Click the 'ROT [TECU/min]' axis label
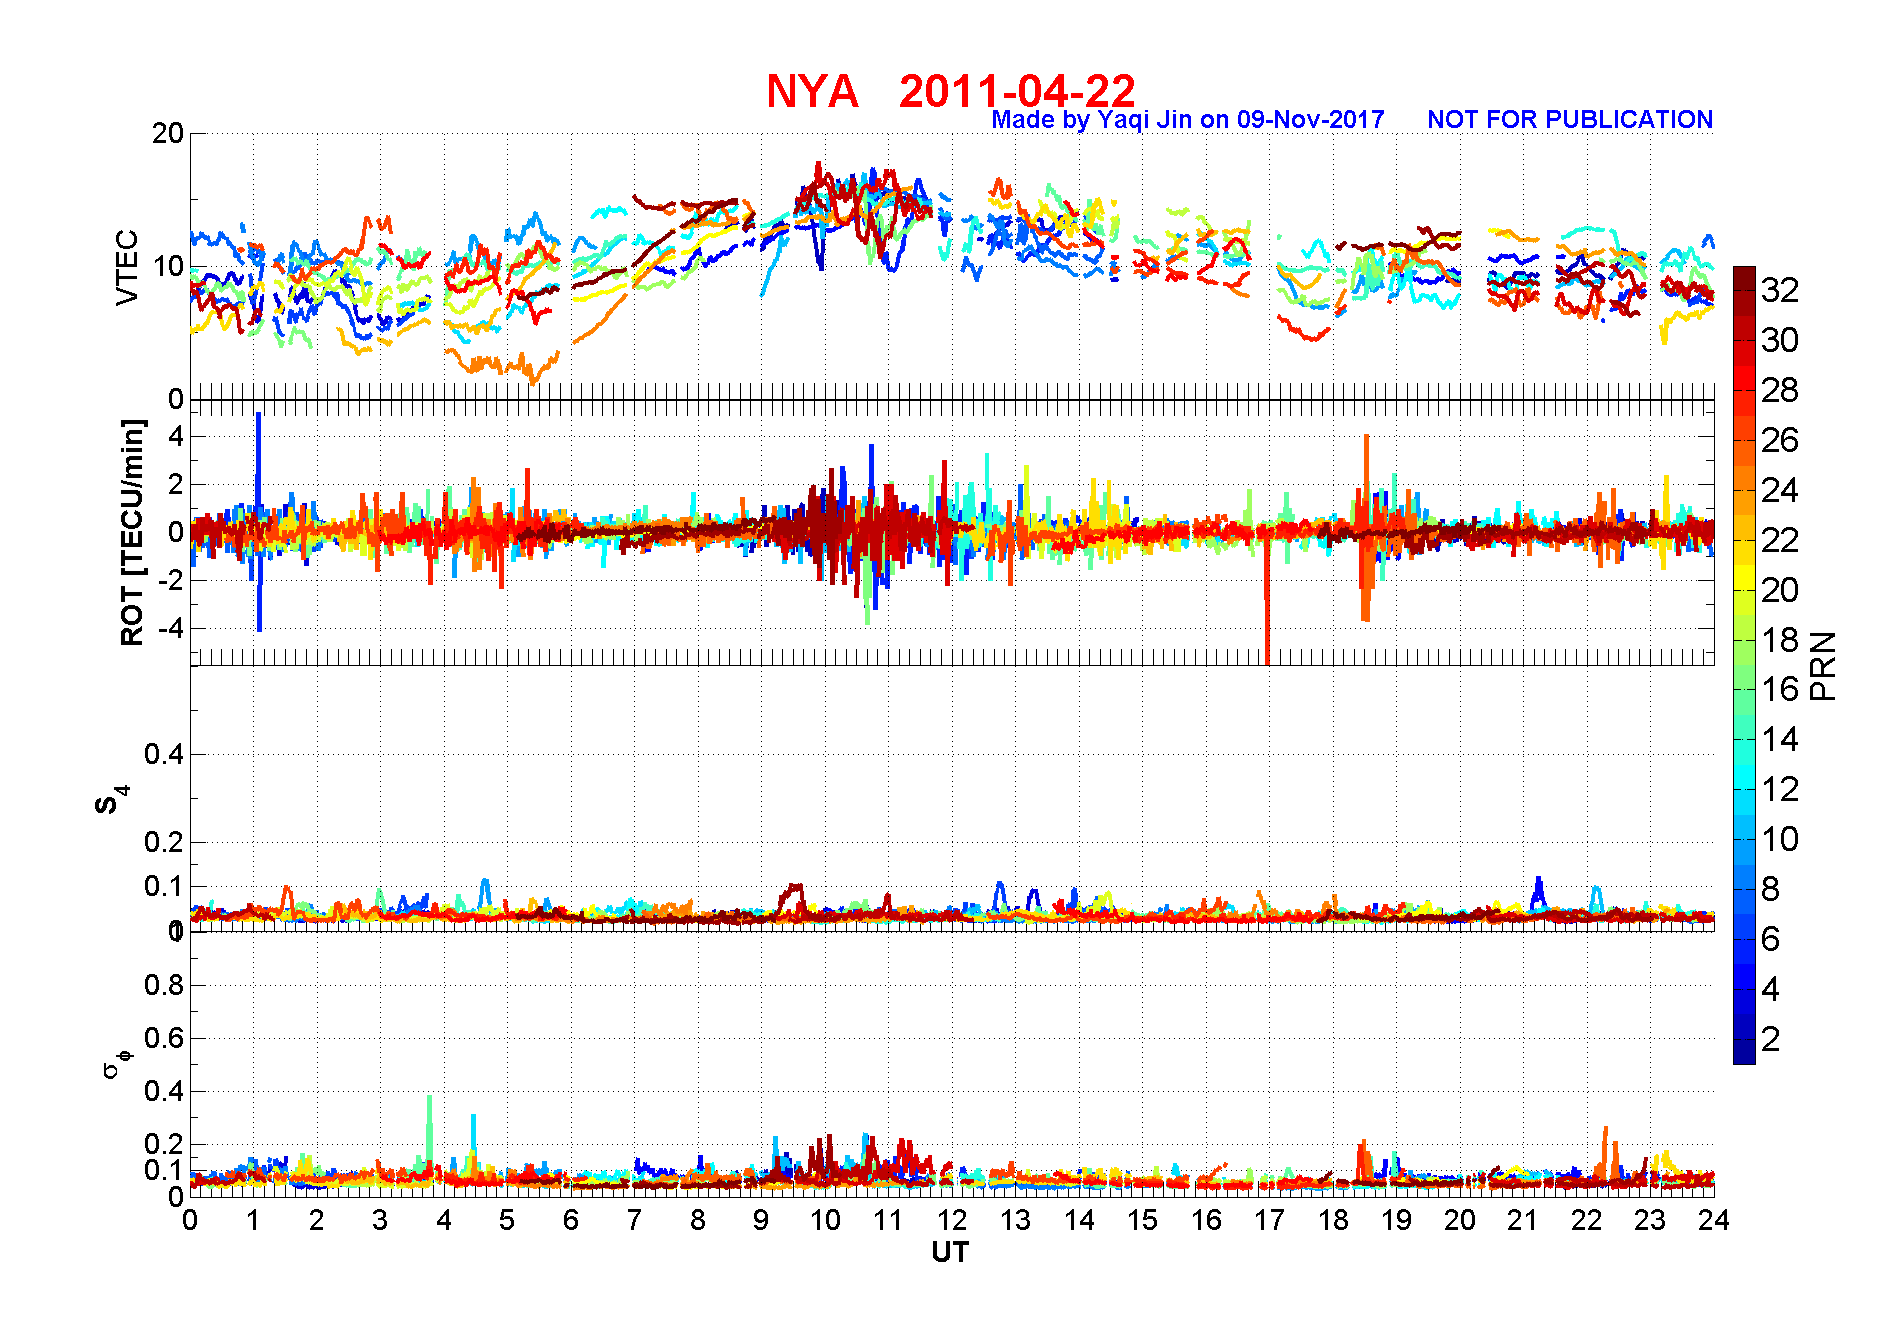Viewport: 1904px width, 1330px height. (x=132, y=532)
